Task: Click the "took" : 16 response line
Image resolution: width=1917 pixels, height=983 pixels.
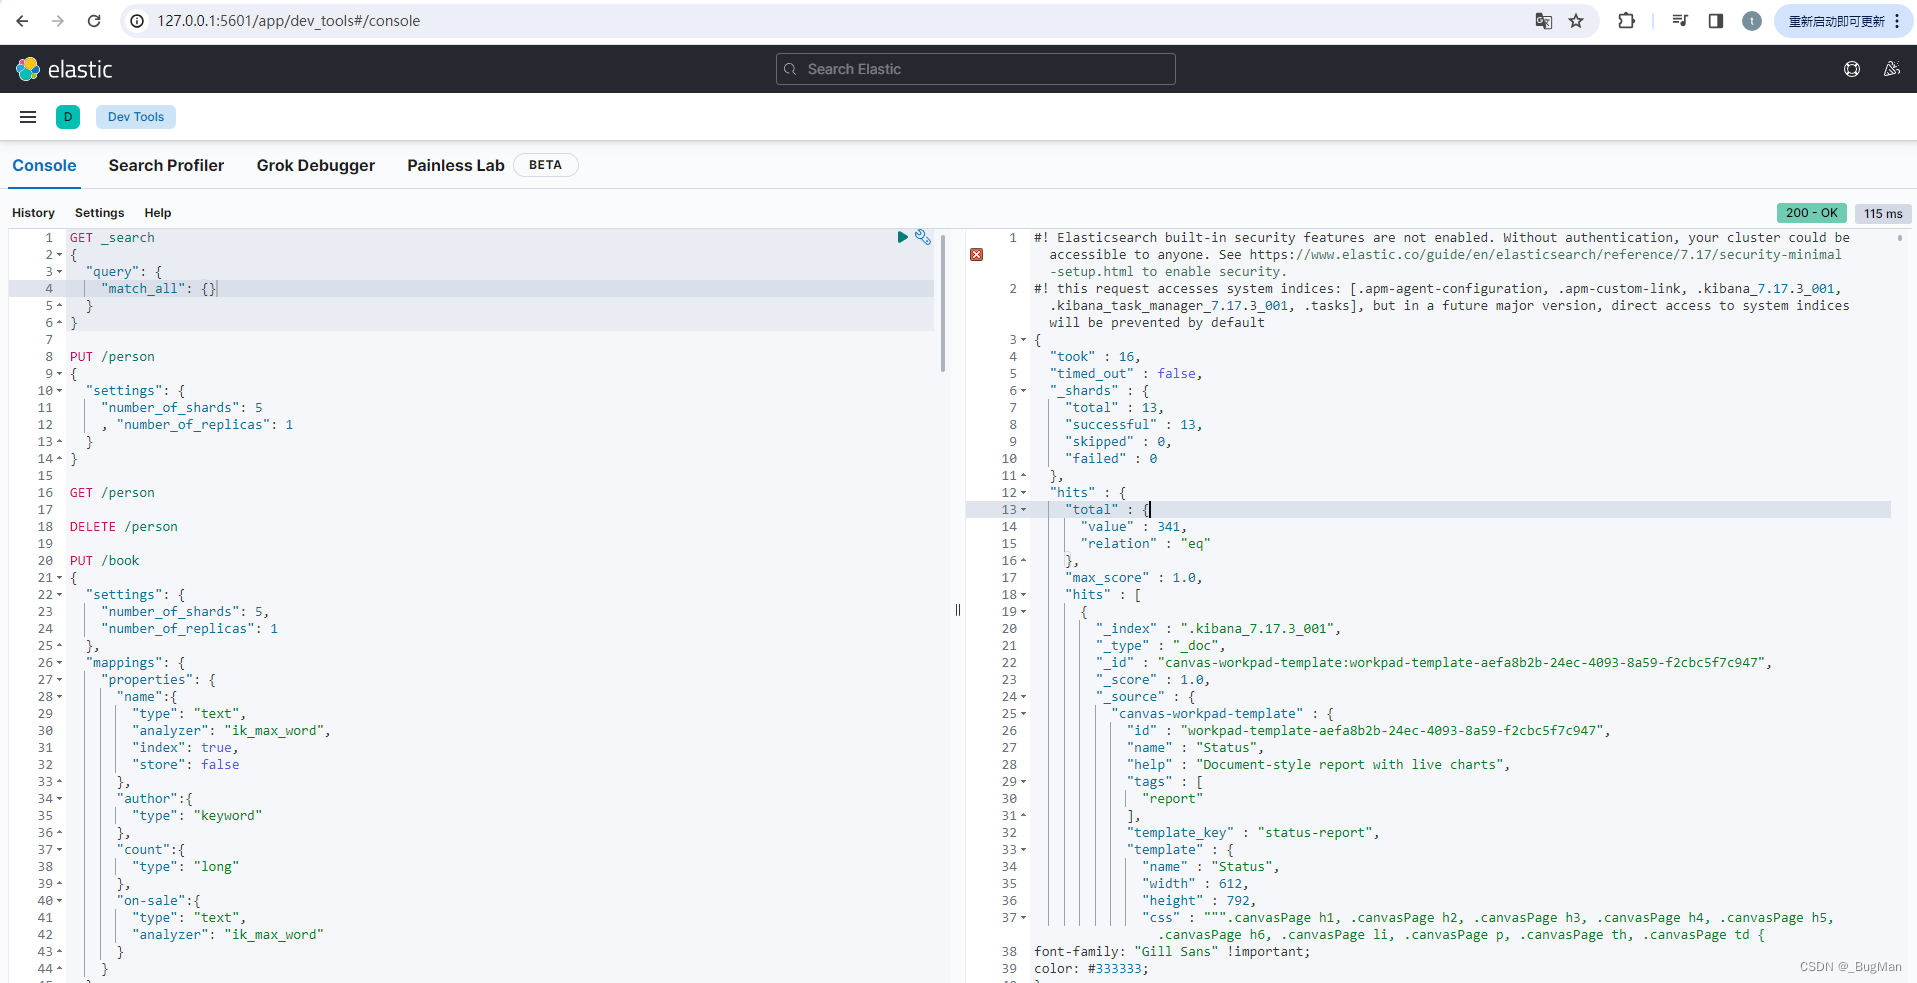Action: coord(1095,357)
